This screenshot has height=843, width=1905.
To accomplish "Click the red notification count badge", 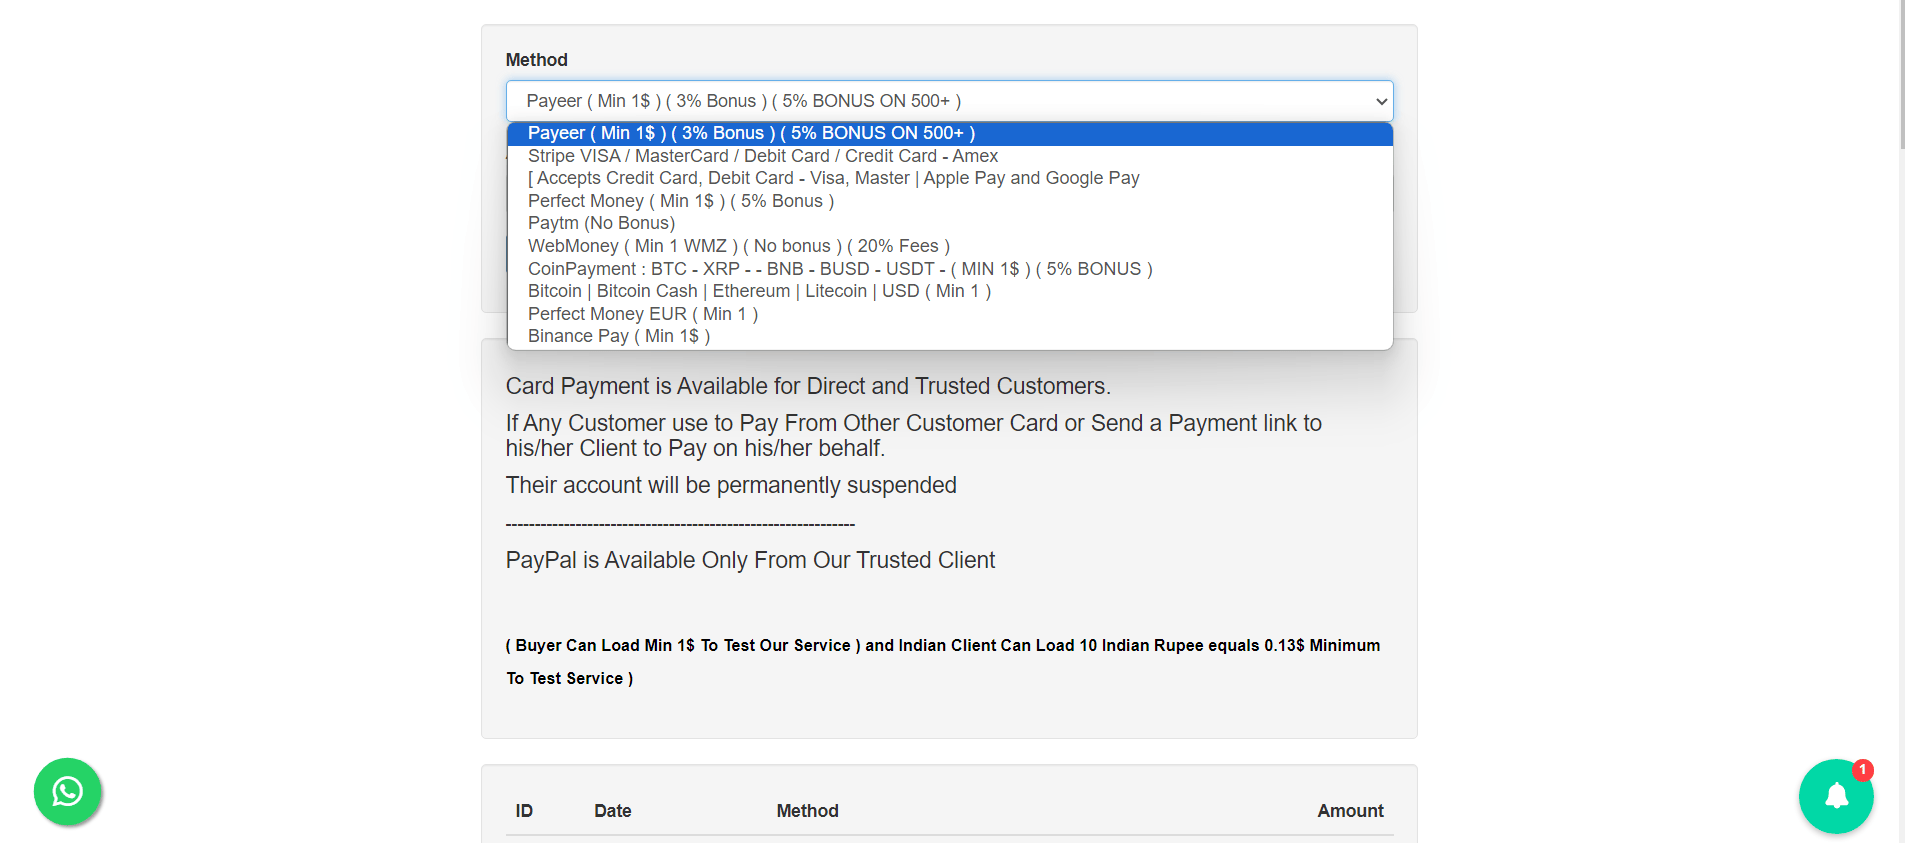I will coord(1862,770).
